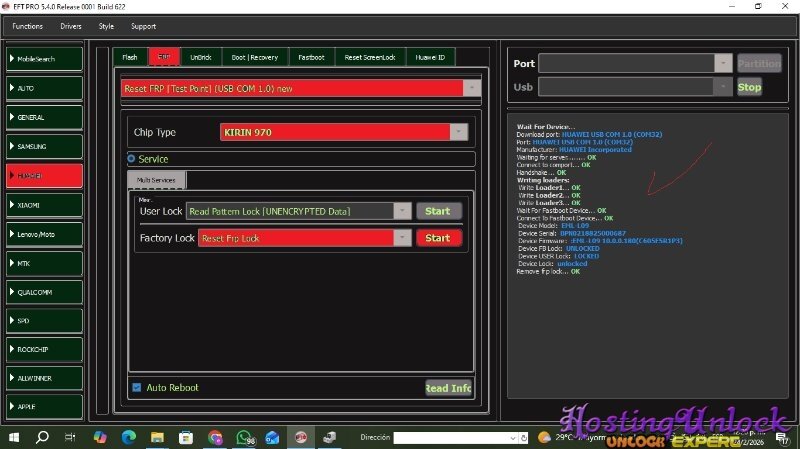
Task: Select the Service radio button
Action: coord(131,159)
